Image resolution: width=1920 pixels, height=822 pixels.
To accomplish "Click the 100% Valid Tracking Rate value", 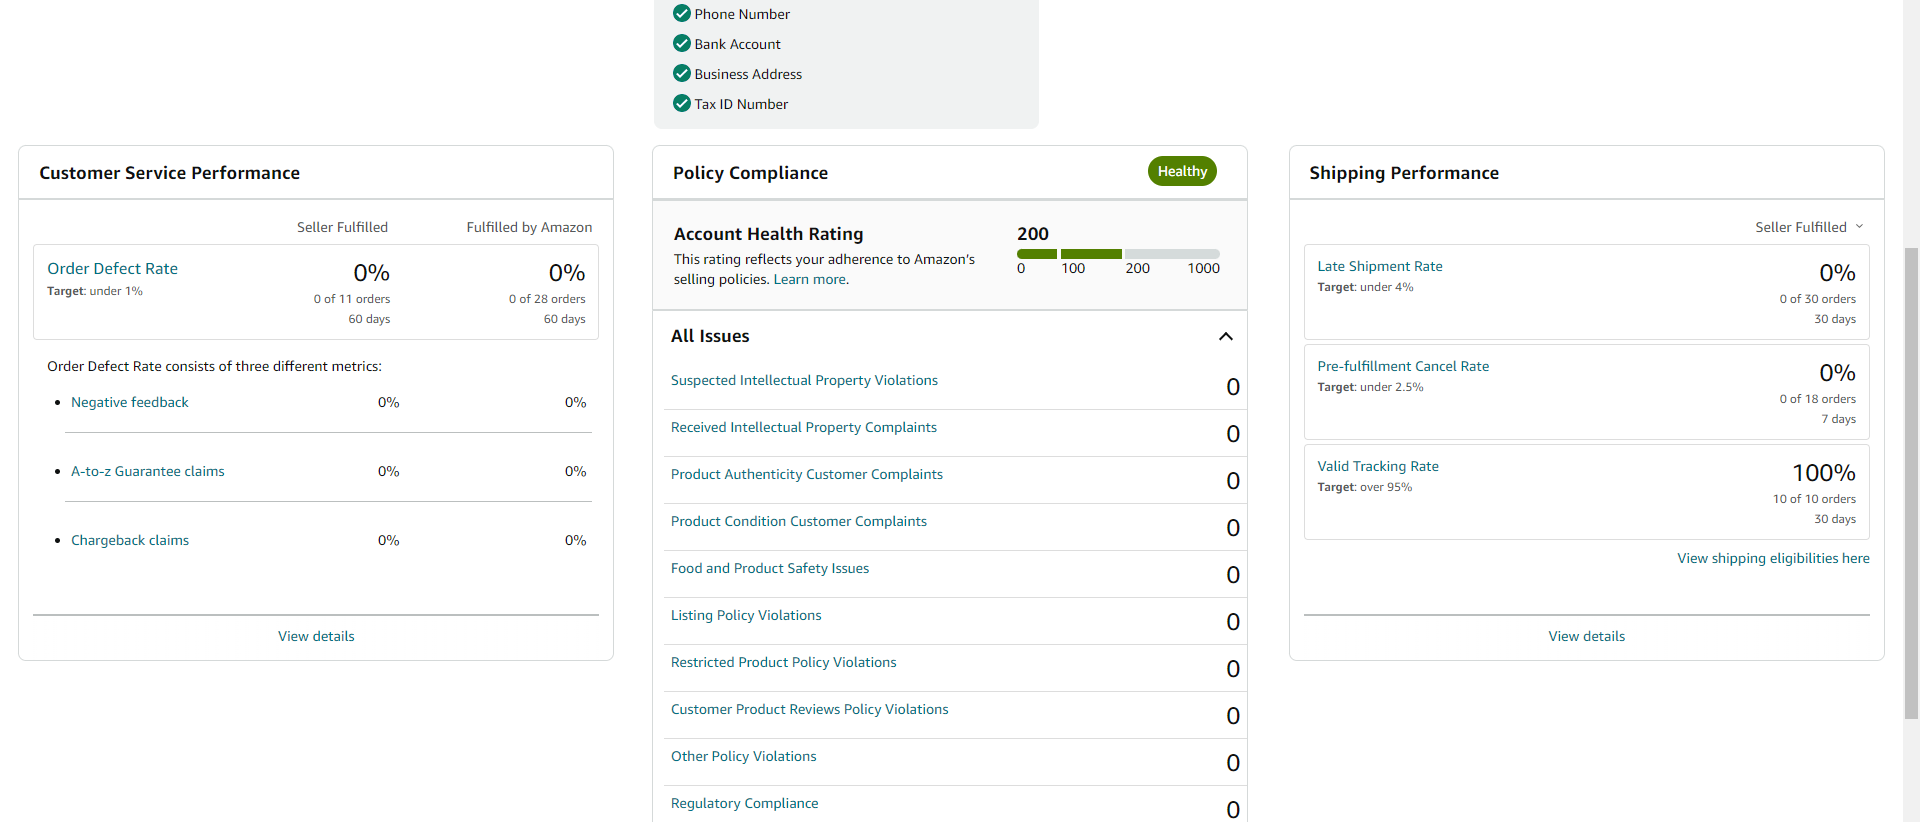I will 1823,472.
